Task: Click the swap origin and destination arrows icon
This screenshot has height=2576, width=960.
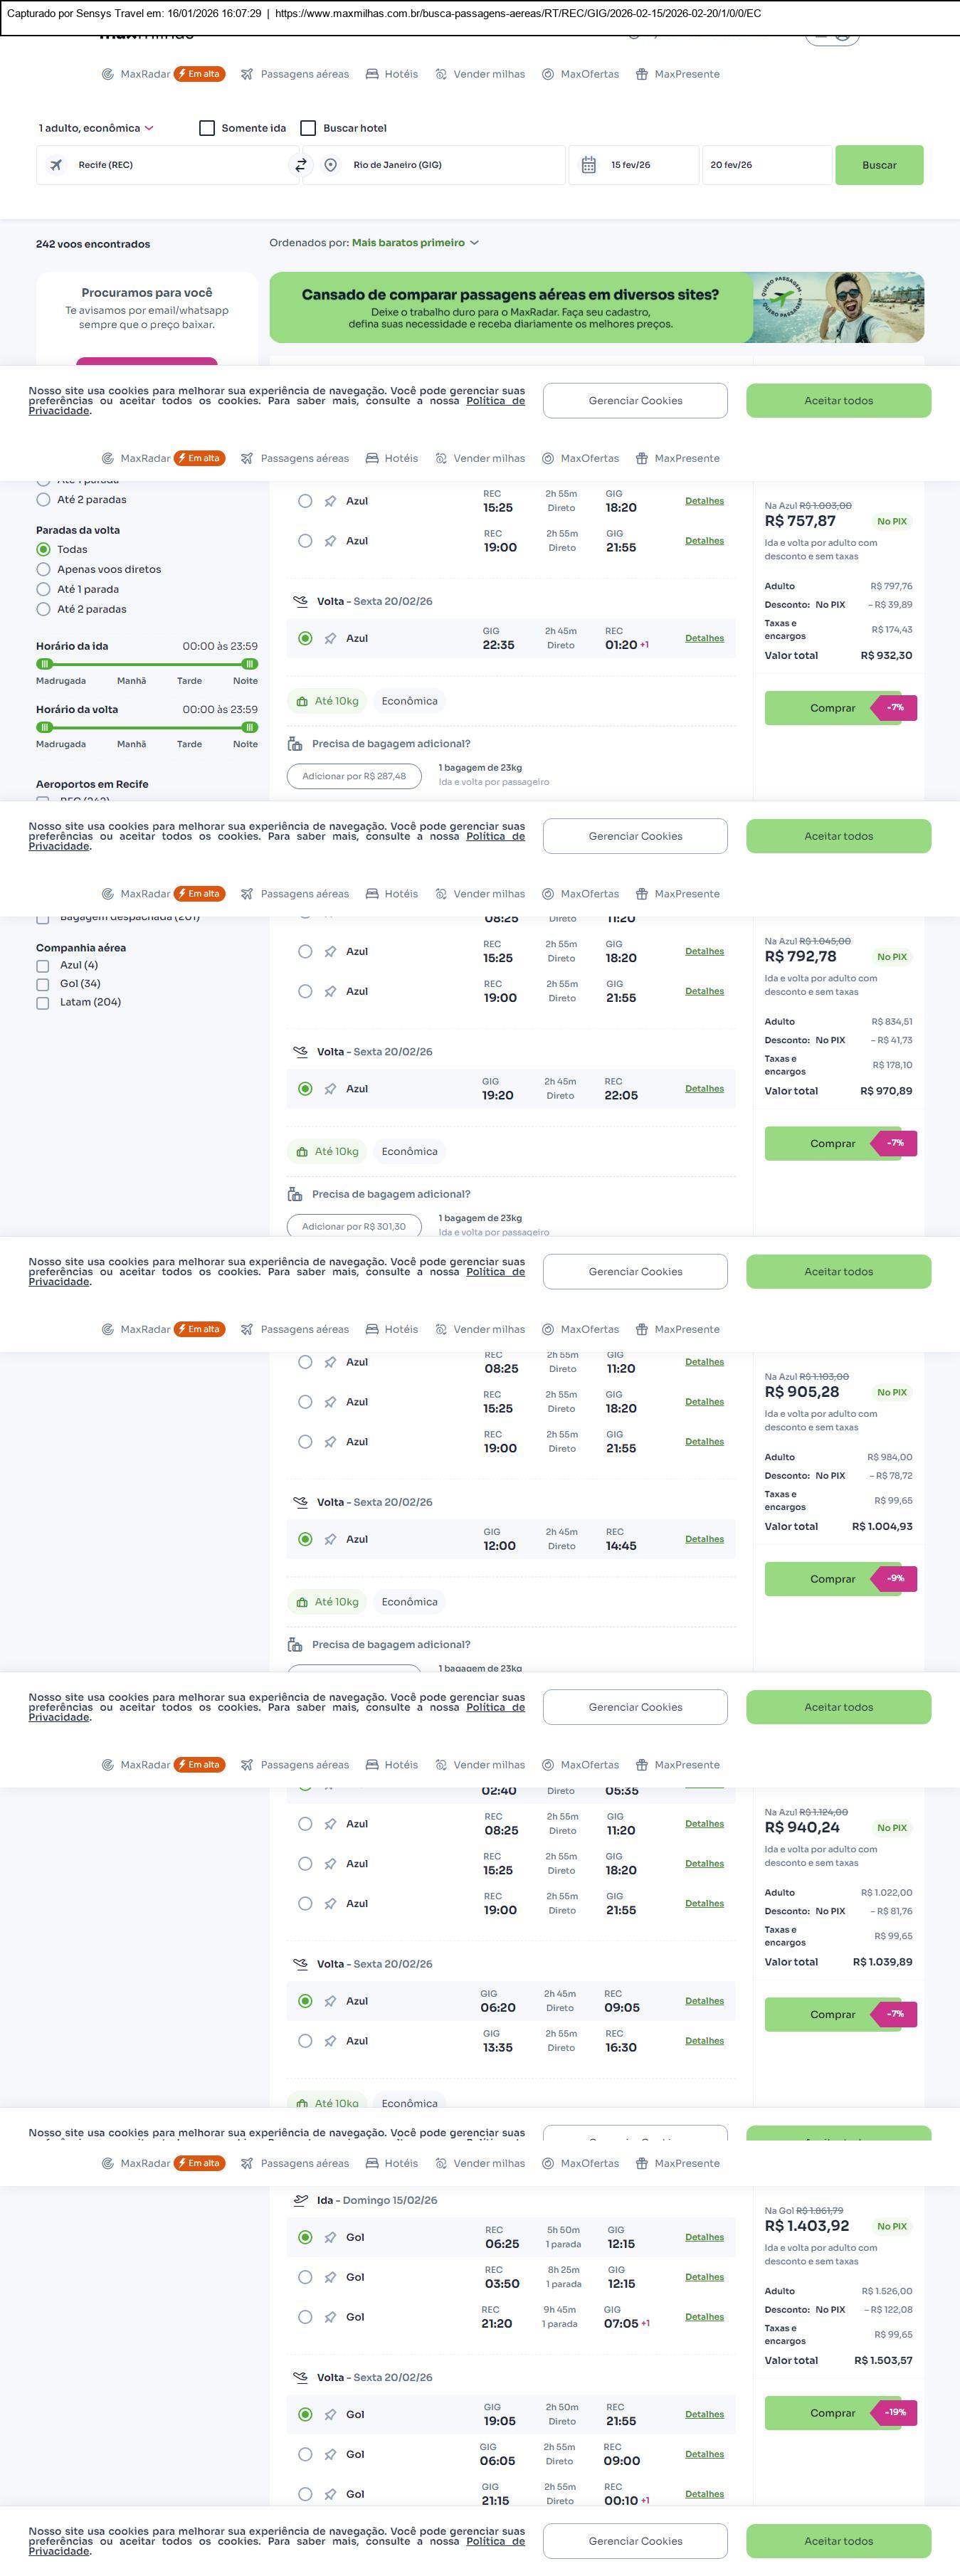Action: click(300, 165)
